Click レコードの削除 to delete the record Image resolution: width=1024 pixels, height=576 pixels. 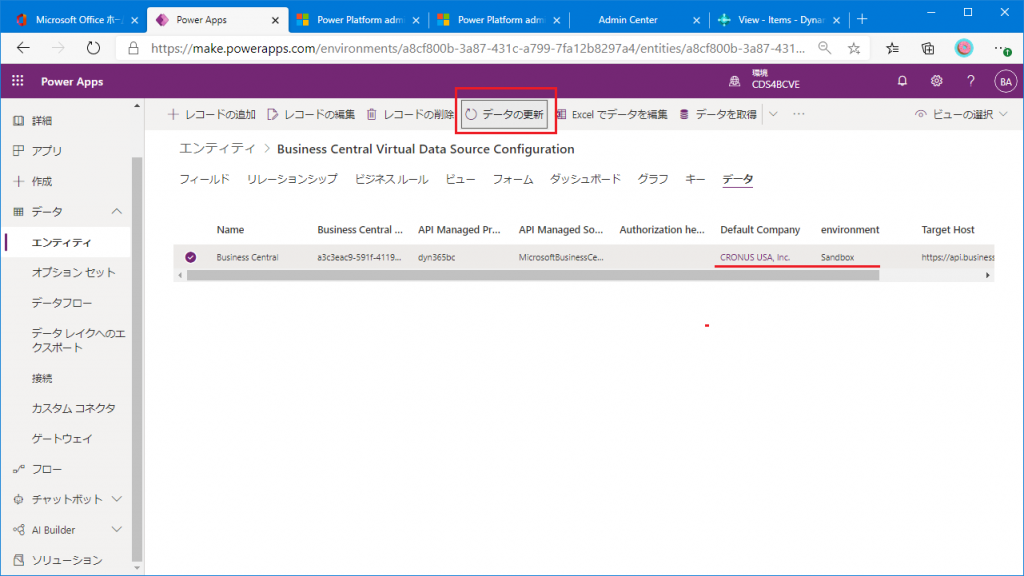(410, 114)
